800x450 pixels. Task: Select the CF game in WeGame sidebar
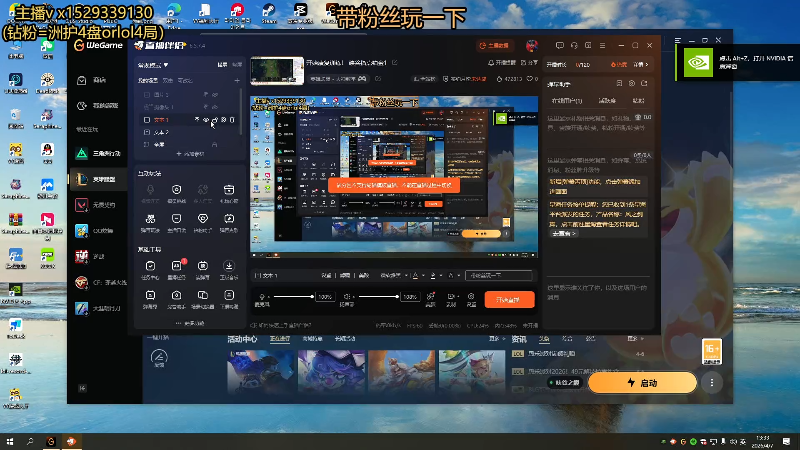tap(100, 282)
